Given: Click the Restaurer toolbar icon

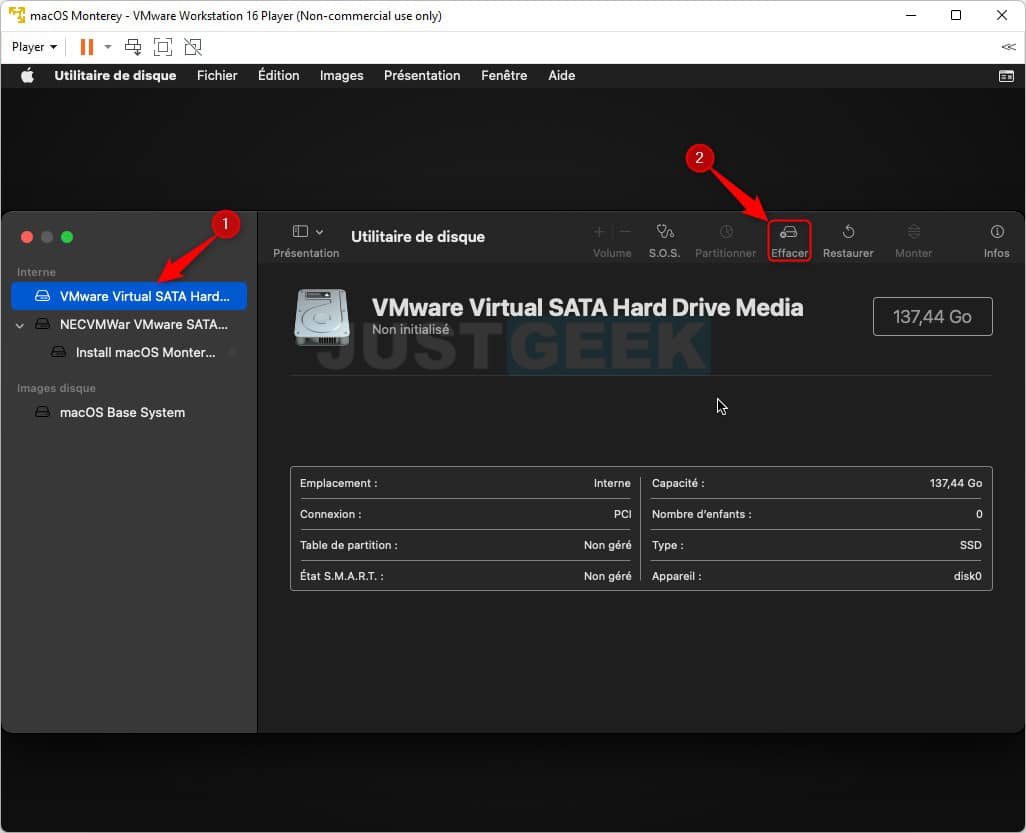Looking at the screenshot, I should pyautogui.click(x=848, y=232).
